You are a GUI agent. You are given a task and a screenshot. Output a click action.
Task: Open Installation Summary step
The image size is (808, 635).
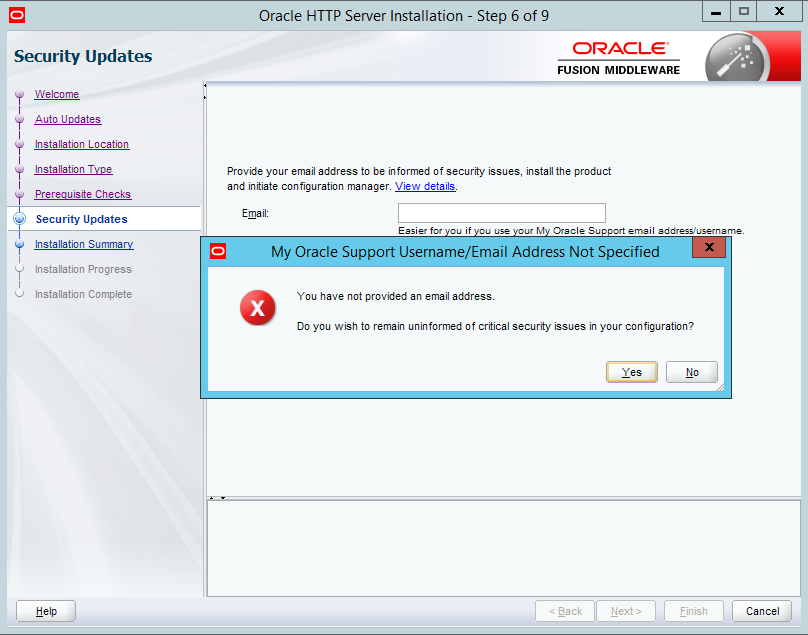point(84,244)
